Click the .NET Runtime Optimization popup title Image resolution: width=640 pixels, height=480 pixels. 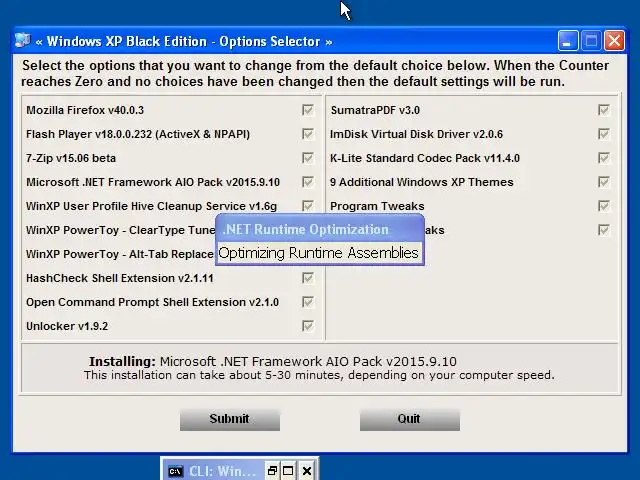pos(306,229)
